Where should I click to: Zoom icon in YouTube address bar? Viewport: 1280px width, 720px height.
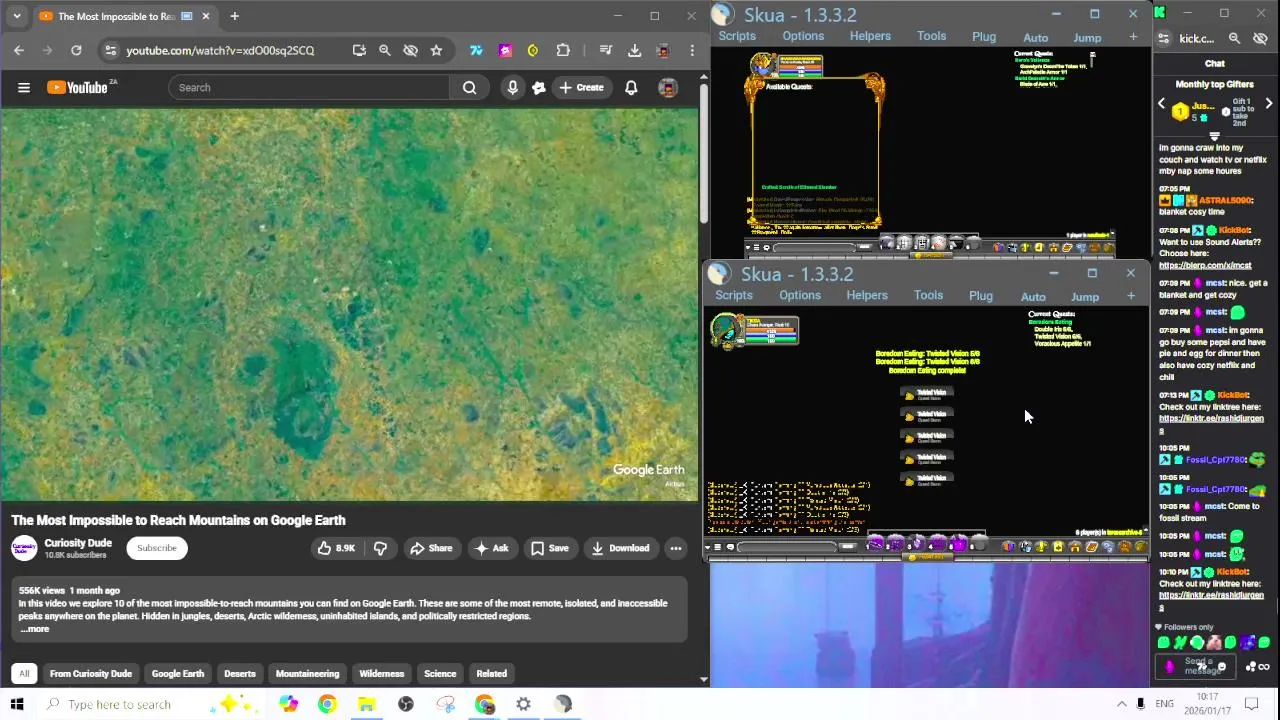[x=384, y=50]
